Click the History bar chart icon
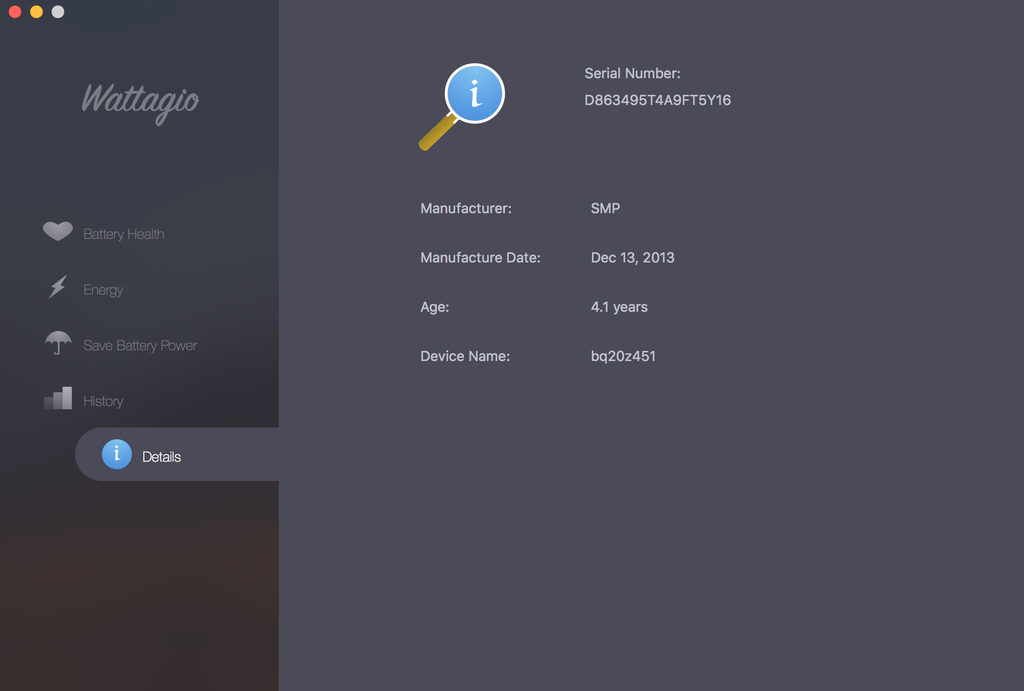1024x691 pixels. (x=58, y=398)
